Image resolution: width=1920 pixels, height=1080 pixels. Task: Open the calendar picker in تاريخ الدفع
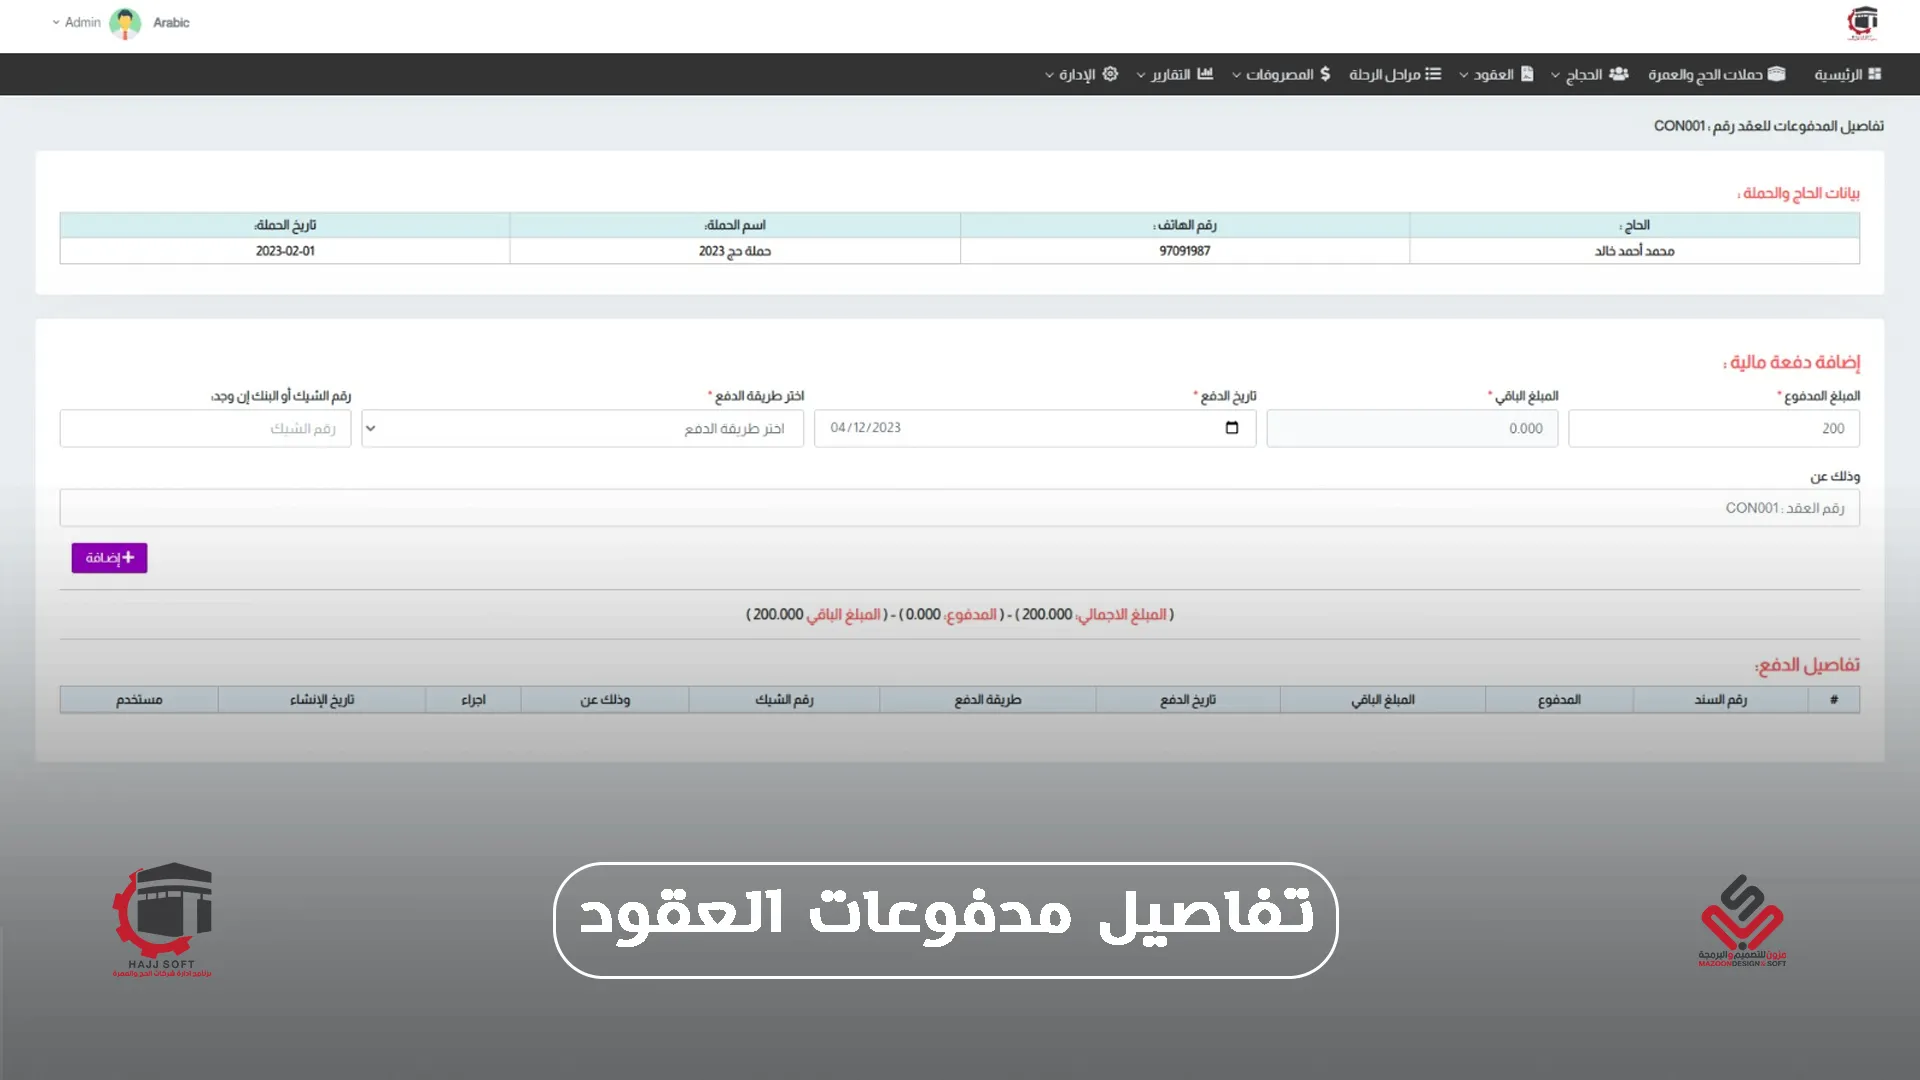(x=1232, y=428)
